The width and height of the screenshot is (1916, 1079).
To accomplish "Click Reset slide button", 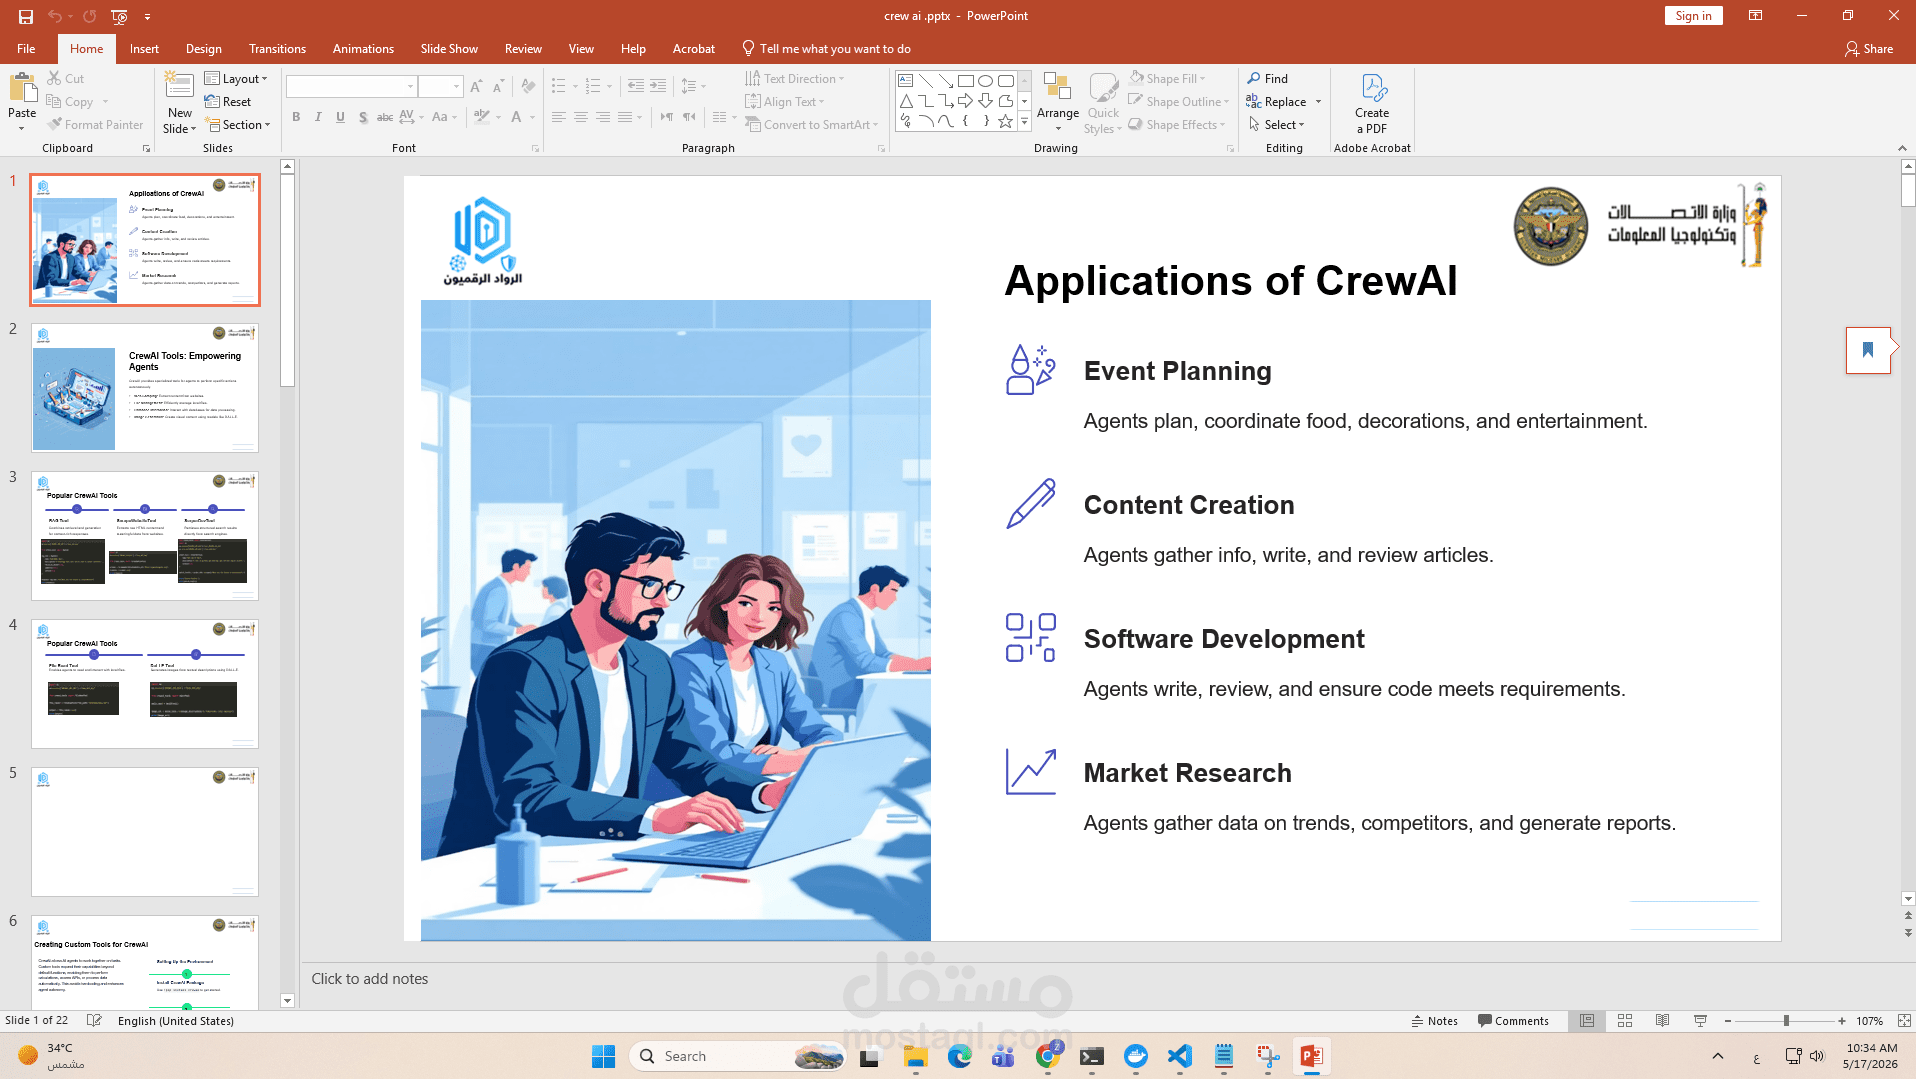I will coord(228,102).
